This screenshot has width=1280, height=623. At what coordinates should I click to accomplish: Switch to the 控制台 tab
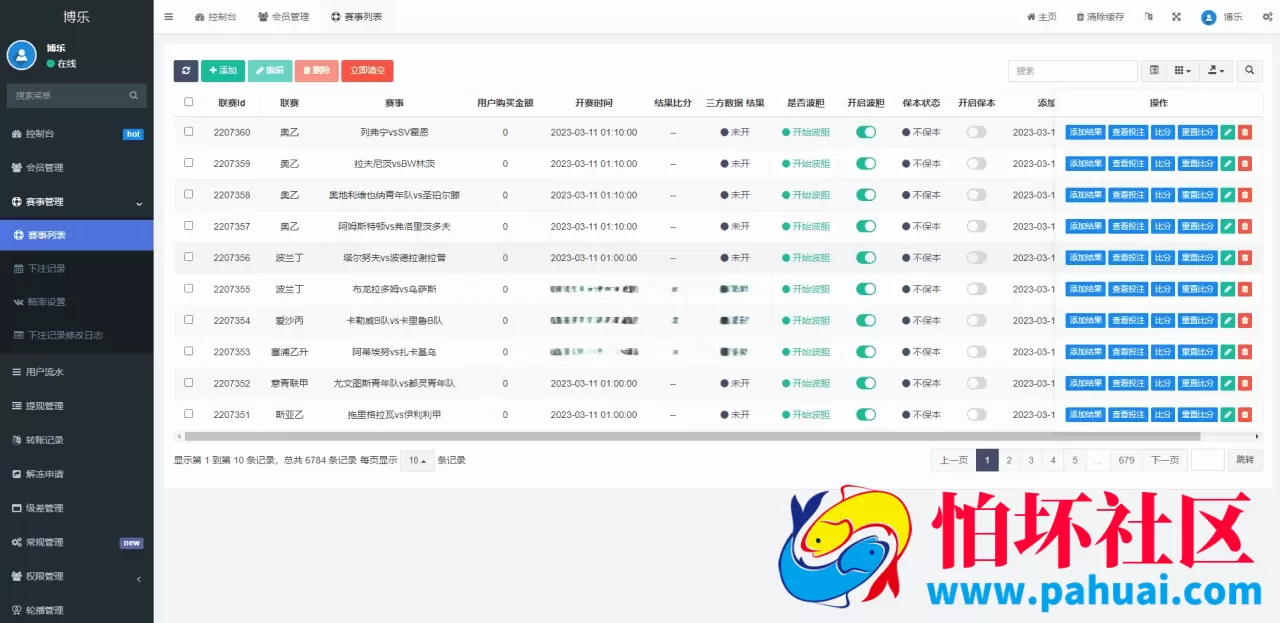[216, 17]
